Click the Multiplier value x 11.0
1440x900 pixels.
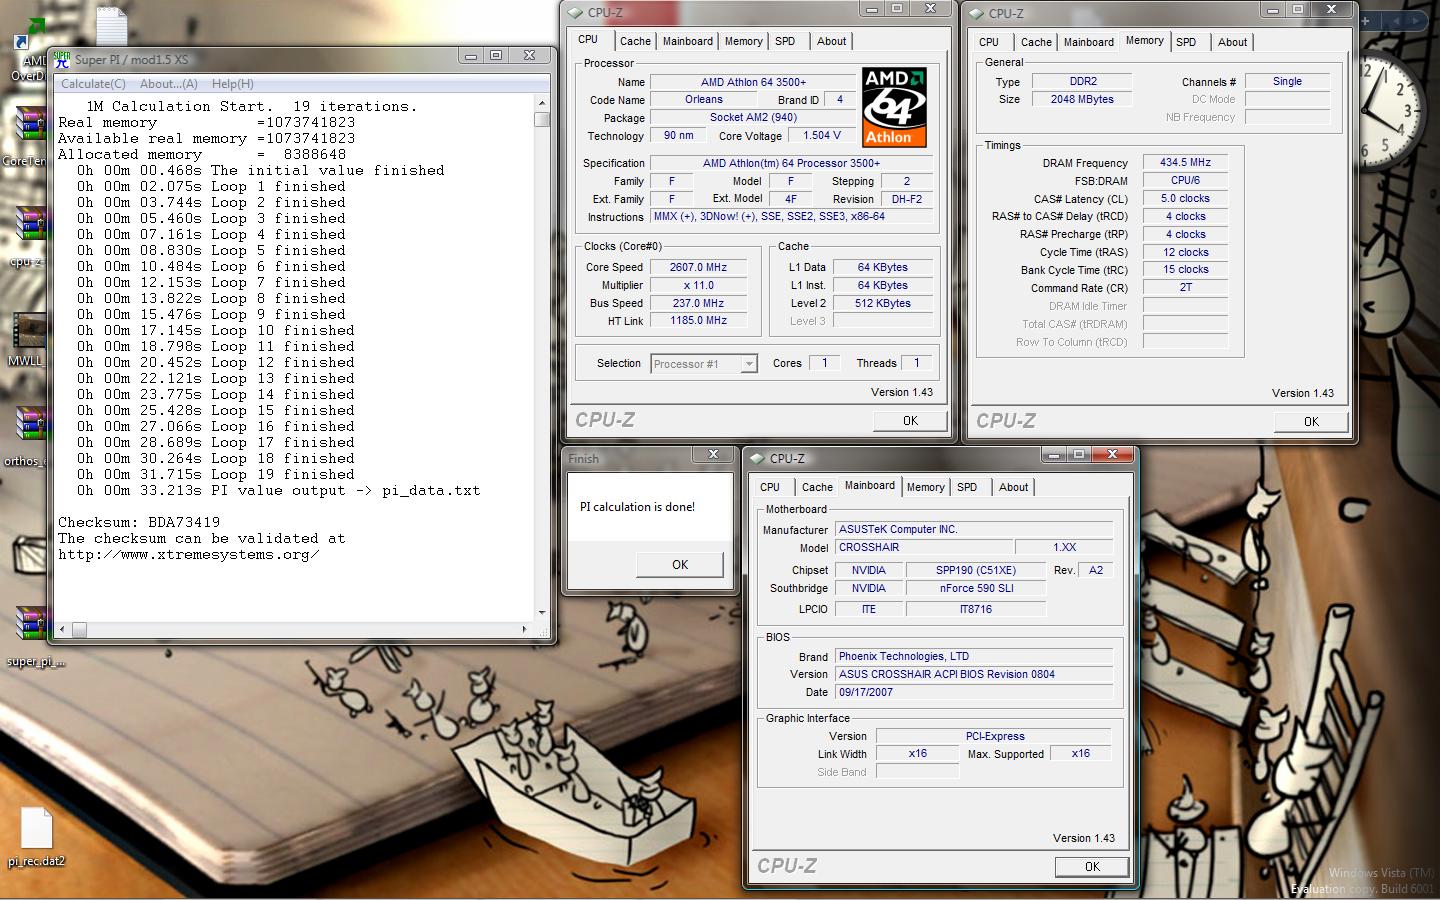click(698, 285)
